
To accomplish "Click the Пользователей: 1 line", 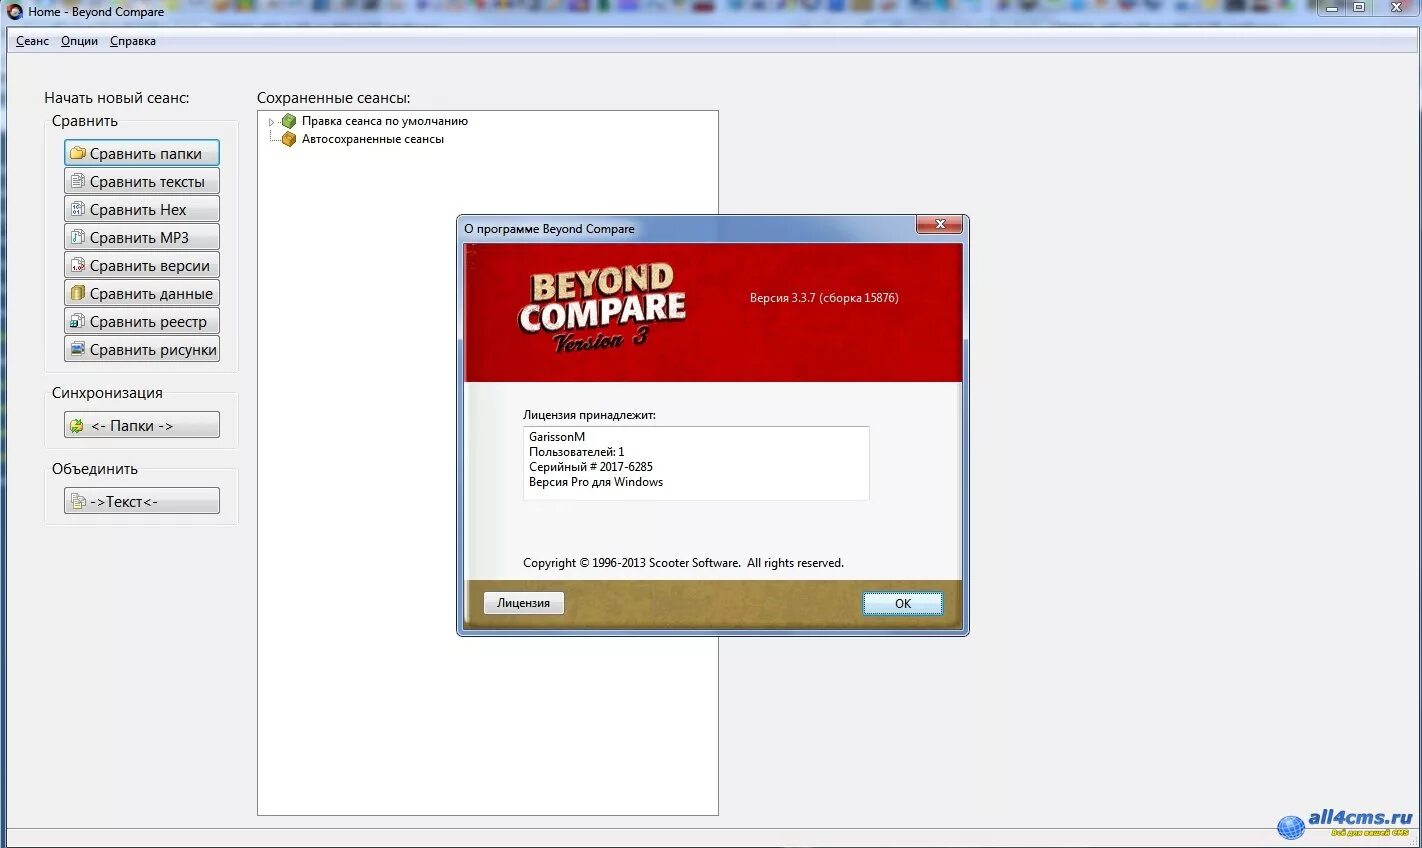I will [x=577, y=452].
